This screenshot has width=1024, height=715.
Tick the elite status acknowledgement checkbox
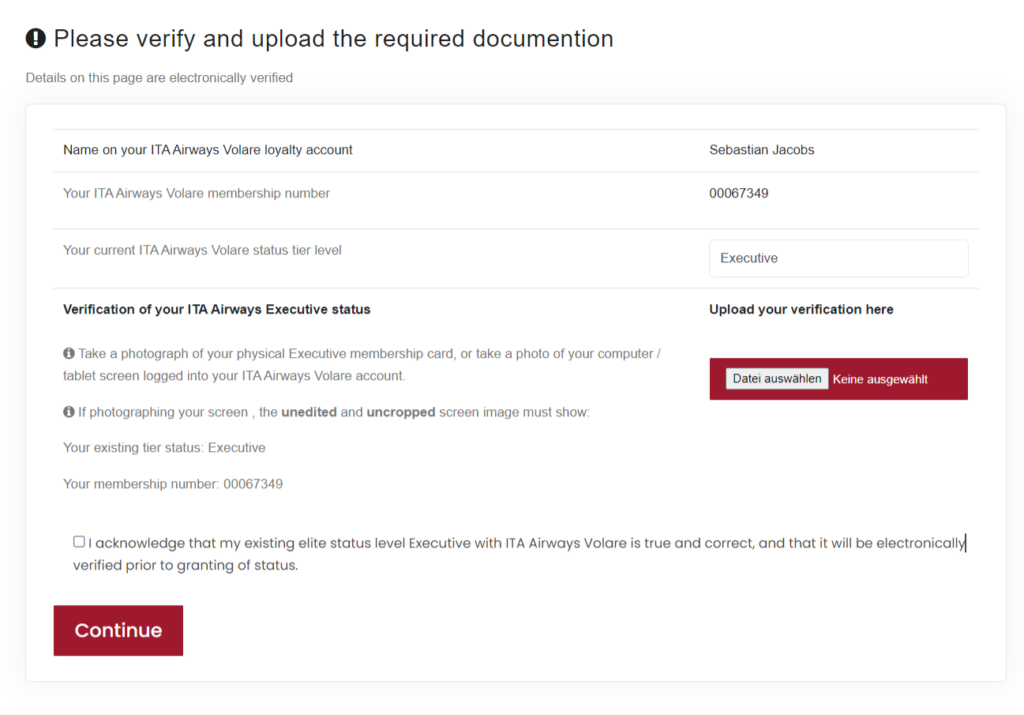(x=79, y=542)
